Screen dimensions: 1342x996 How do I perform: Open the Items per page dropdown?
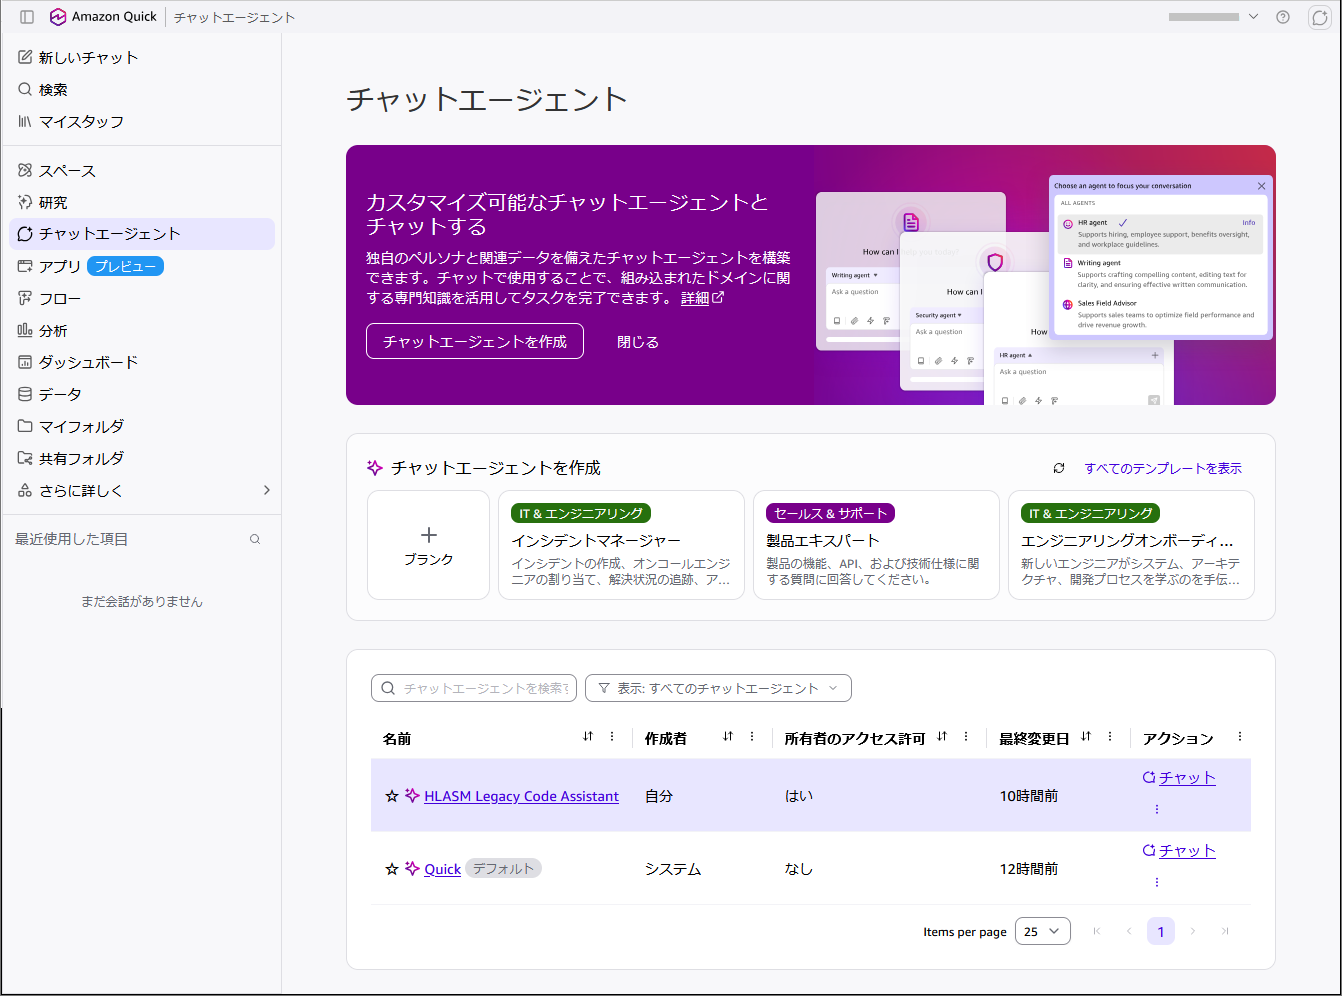[1043, 931]
